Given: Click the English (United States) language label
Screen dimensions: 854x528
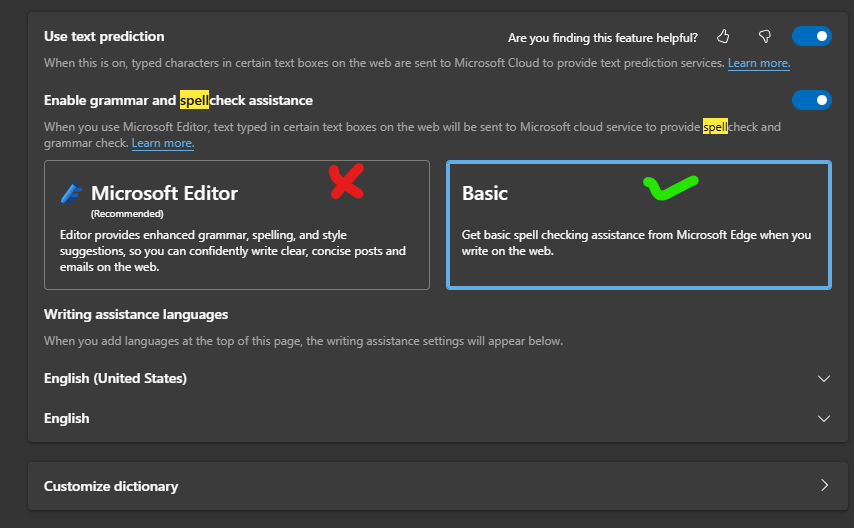Looking at the screenshot, I should tap(115, 379).
